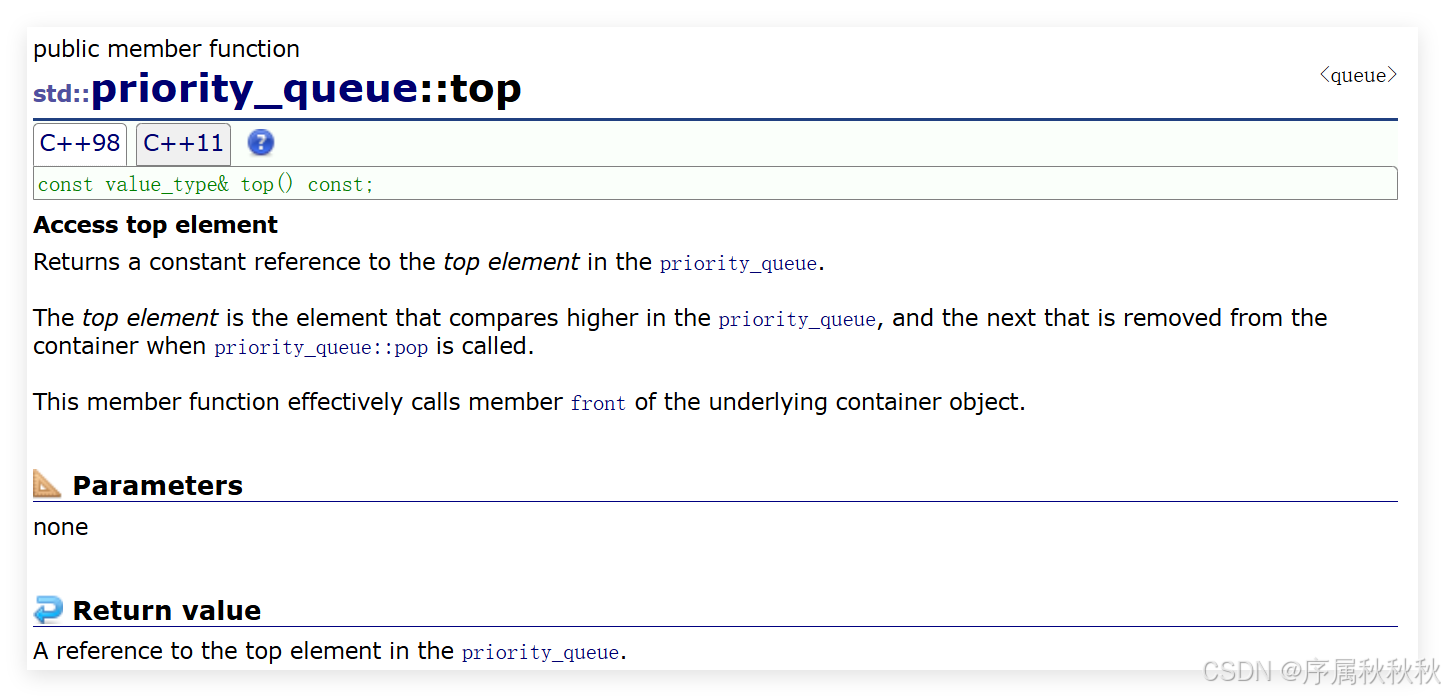The width and height of the screenshot is (1445, 697).
Task: Click the std:: namespace prefix in the title
Action: click(61, 94)
